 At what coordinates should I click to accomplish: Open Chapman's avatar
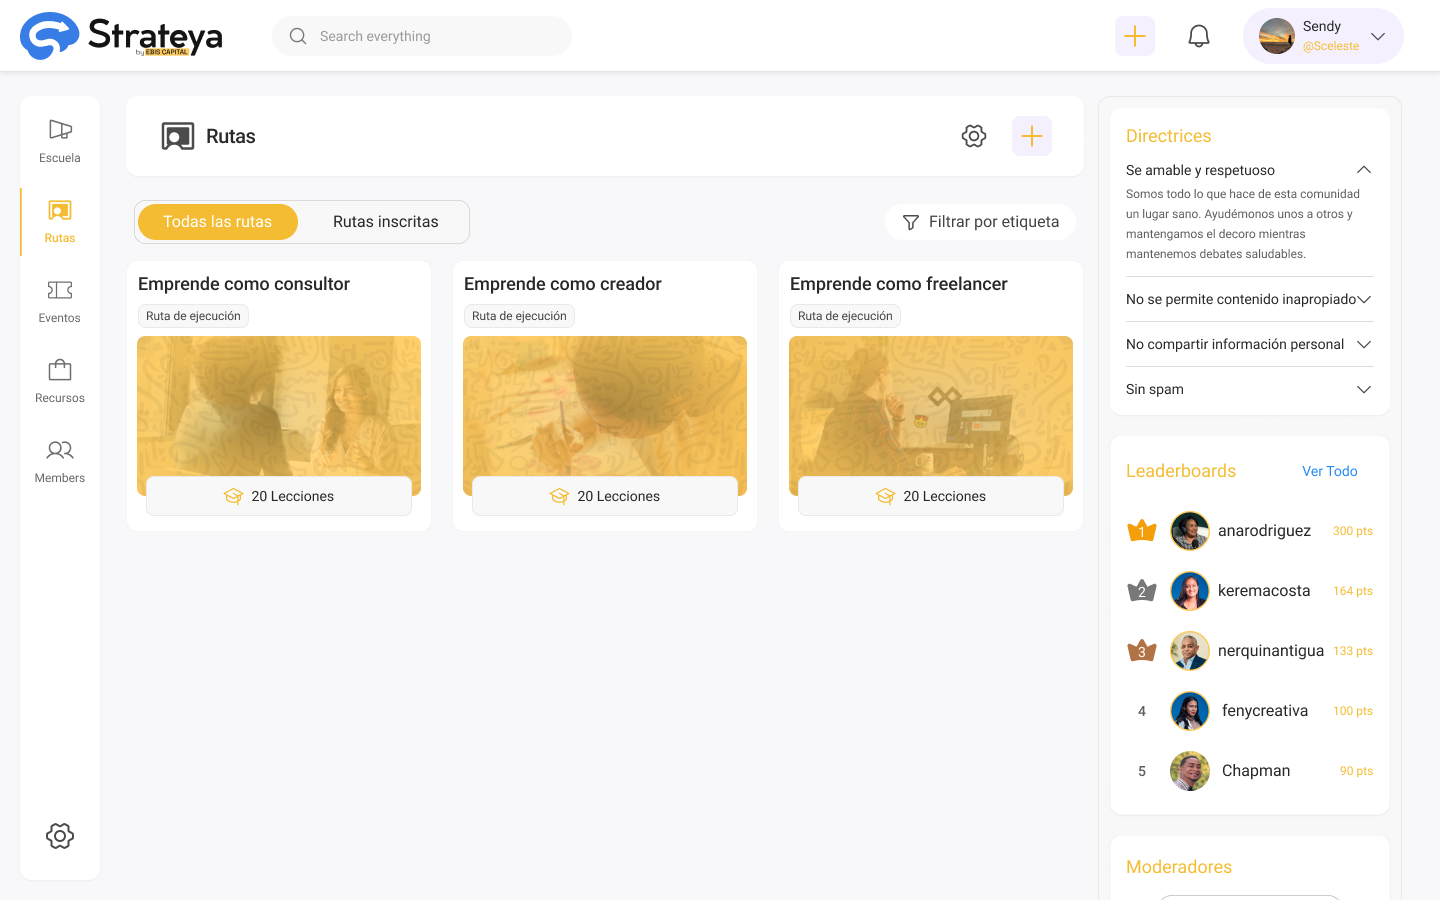click(1190, 771)
